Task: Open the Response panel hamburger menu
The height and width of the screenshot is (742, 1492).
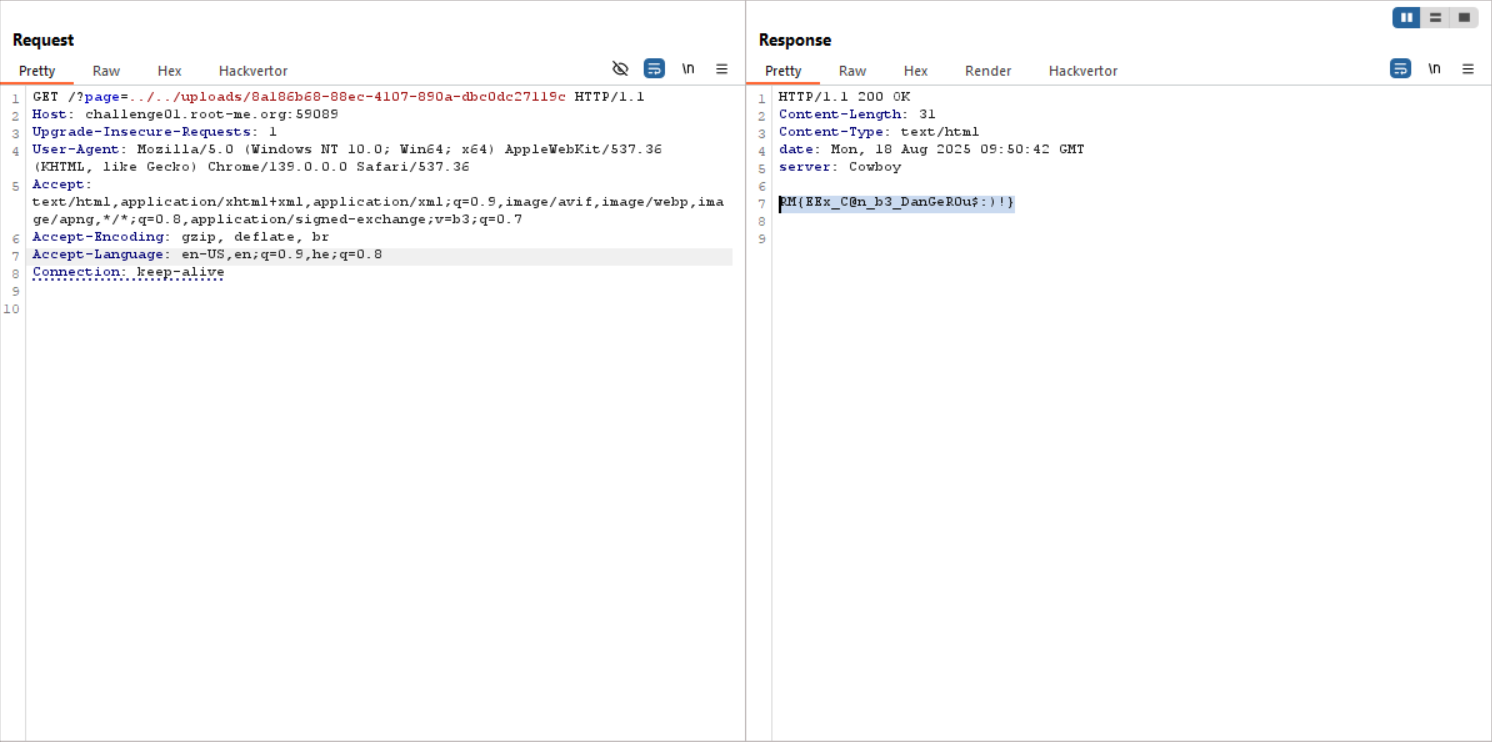Action: coord(1468,69)
